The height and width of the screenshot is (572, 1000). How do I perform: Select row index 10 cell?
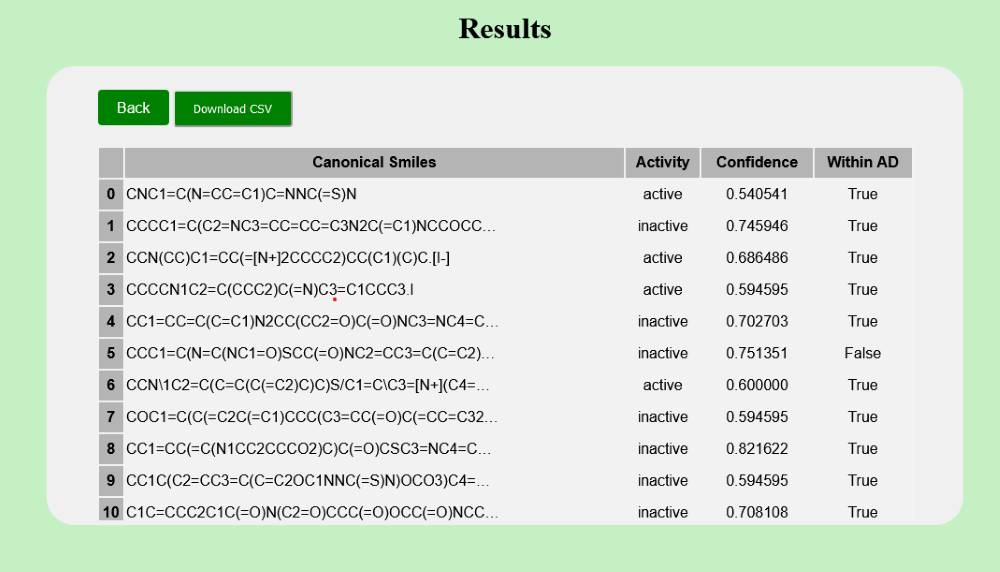tap(111, 511)
